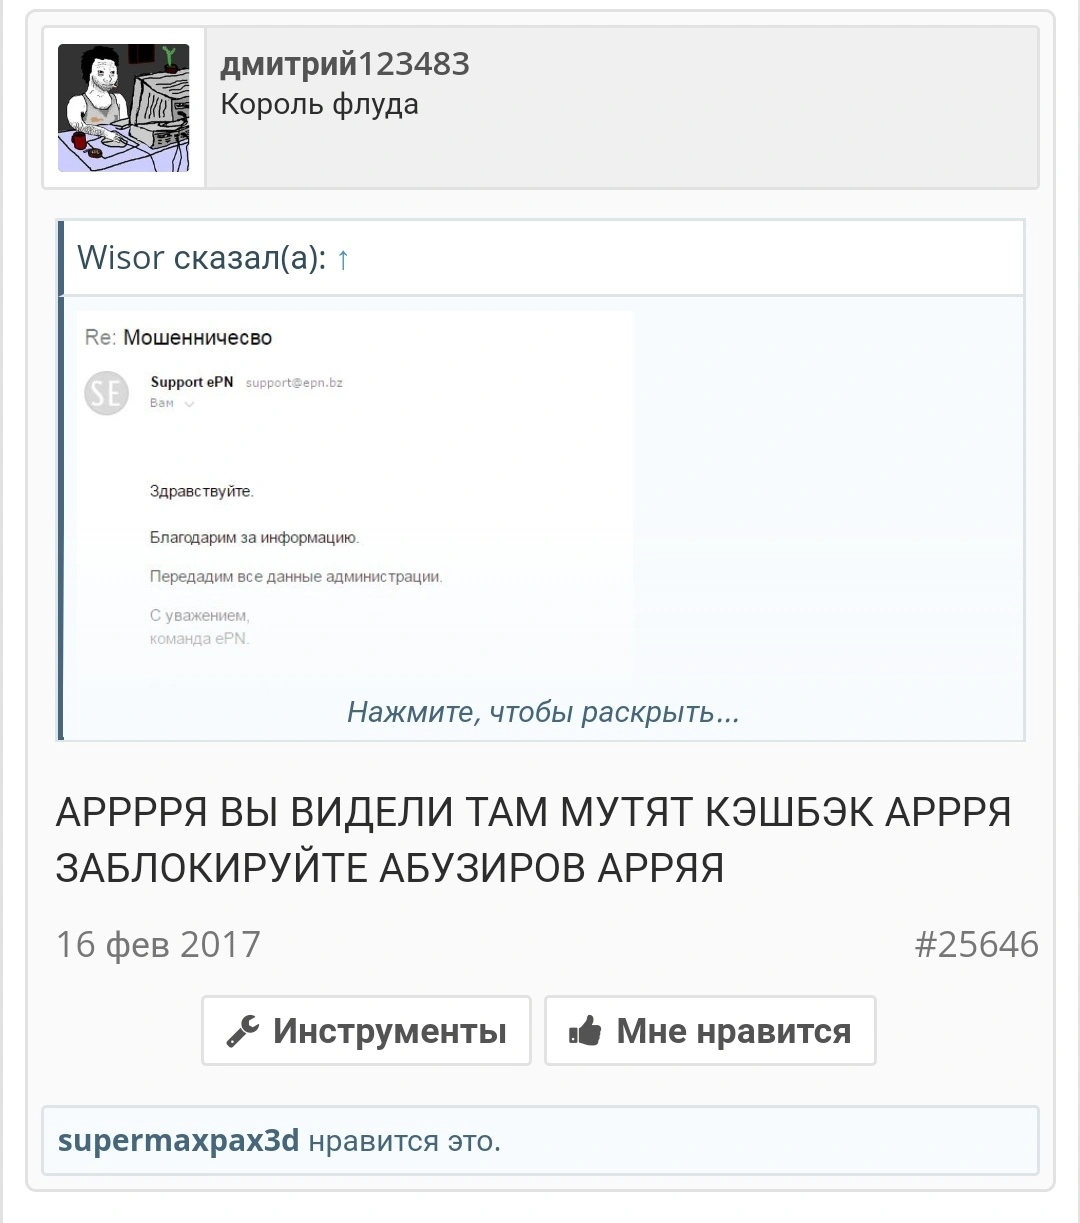Click the SE sender avatar circle
Viewport: 1080px width, 1223px height.
[x=106, y=393]
